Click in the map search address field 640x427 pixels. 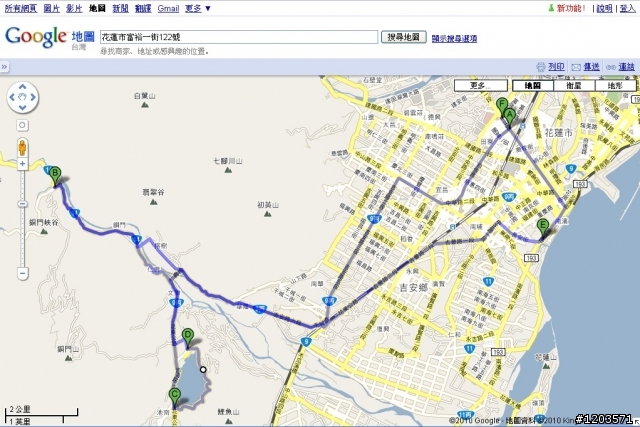(239, 37)
